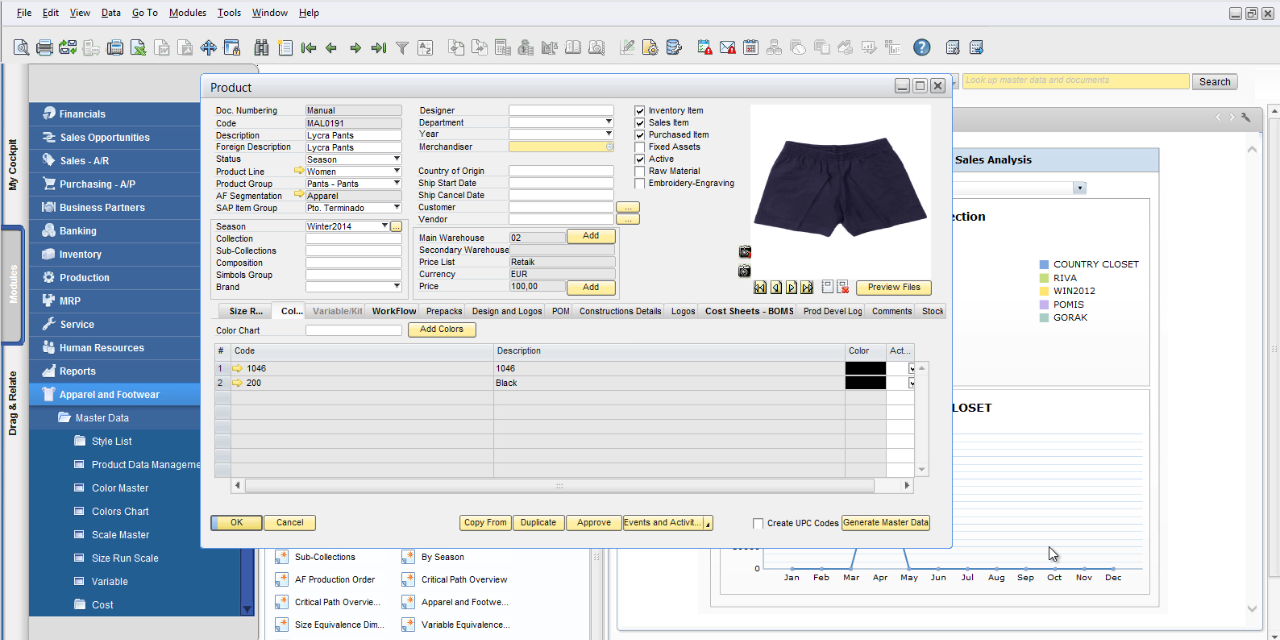Image resolution: width=1280 pixels, height=640 pixels.
Task: Click the delete image icon with red X
Action: [842, 288]
